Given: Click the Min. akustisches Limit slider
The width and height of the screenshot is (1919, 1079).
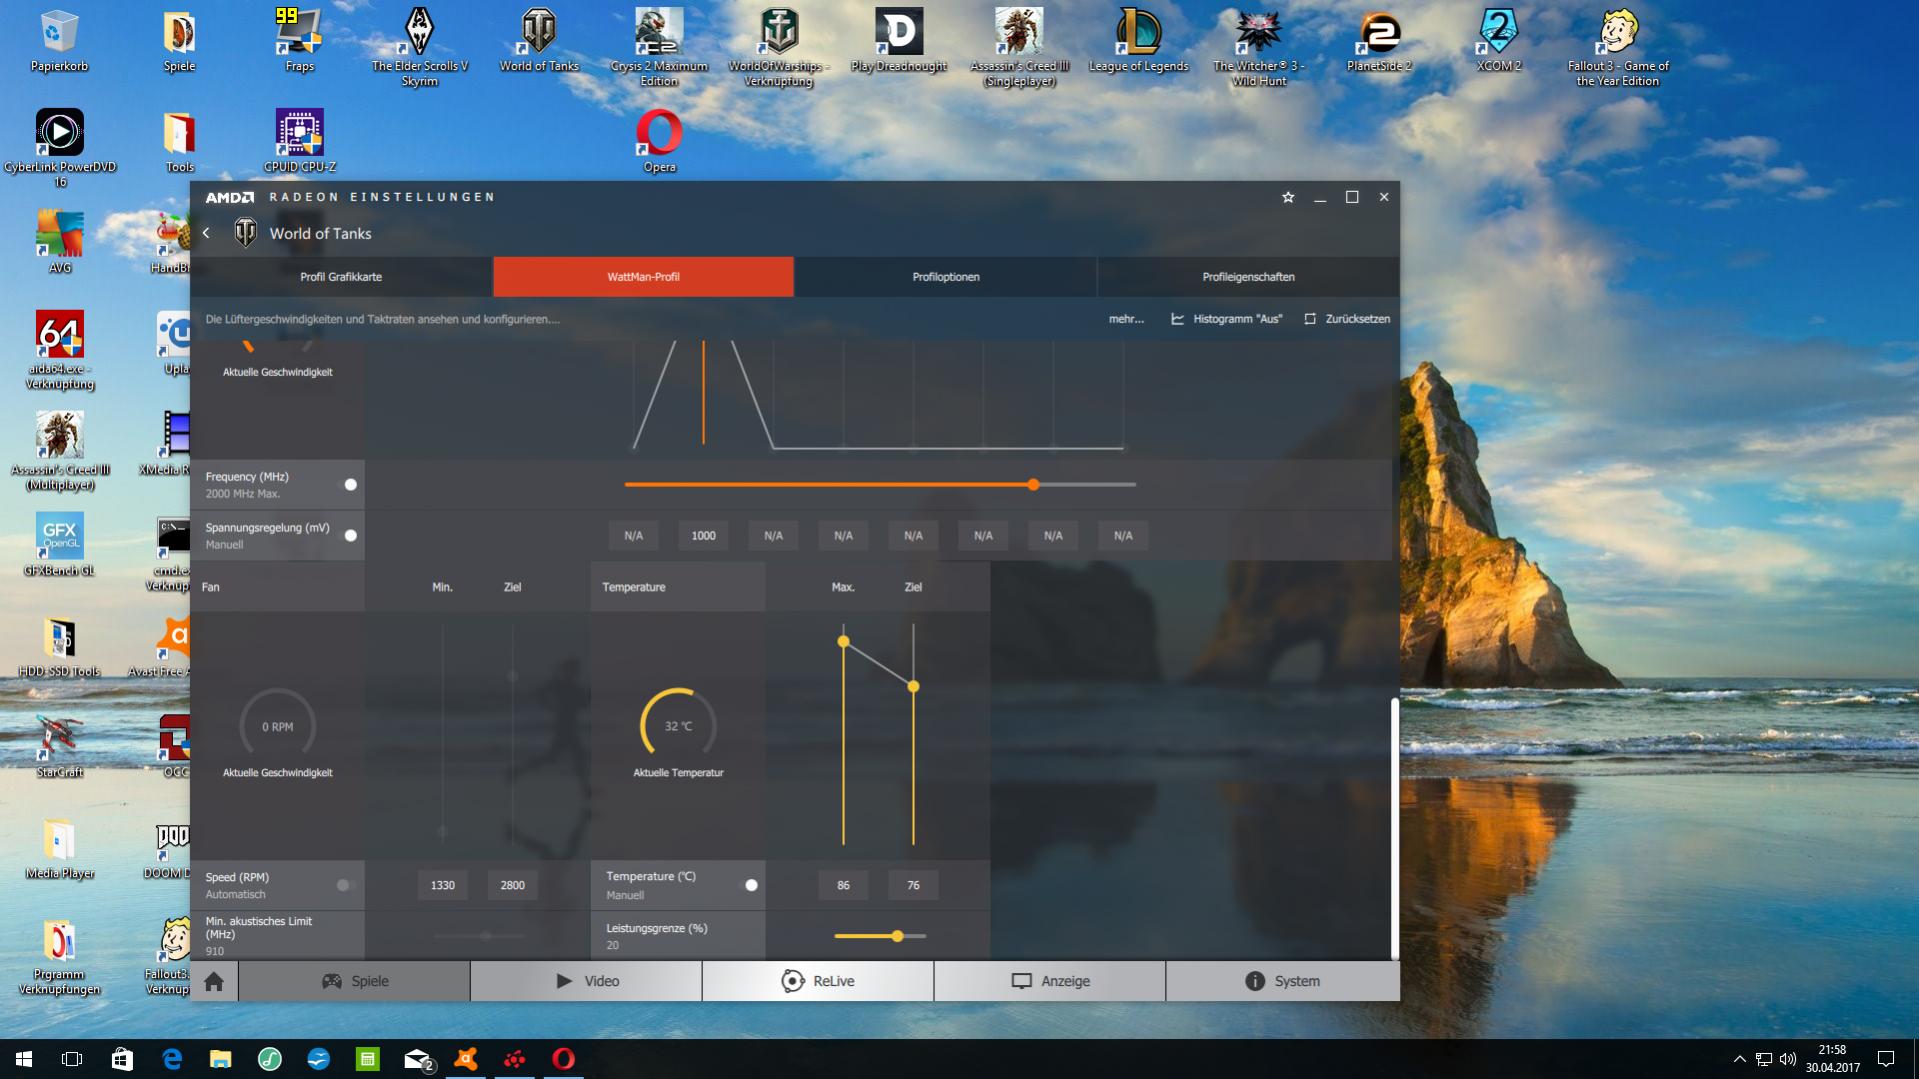Looking at the screenshot, I should (480, 936).
